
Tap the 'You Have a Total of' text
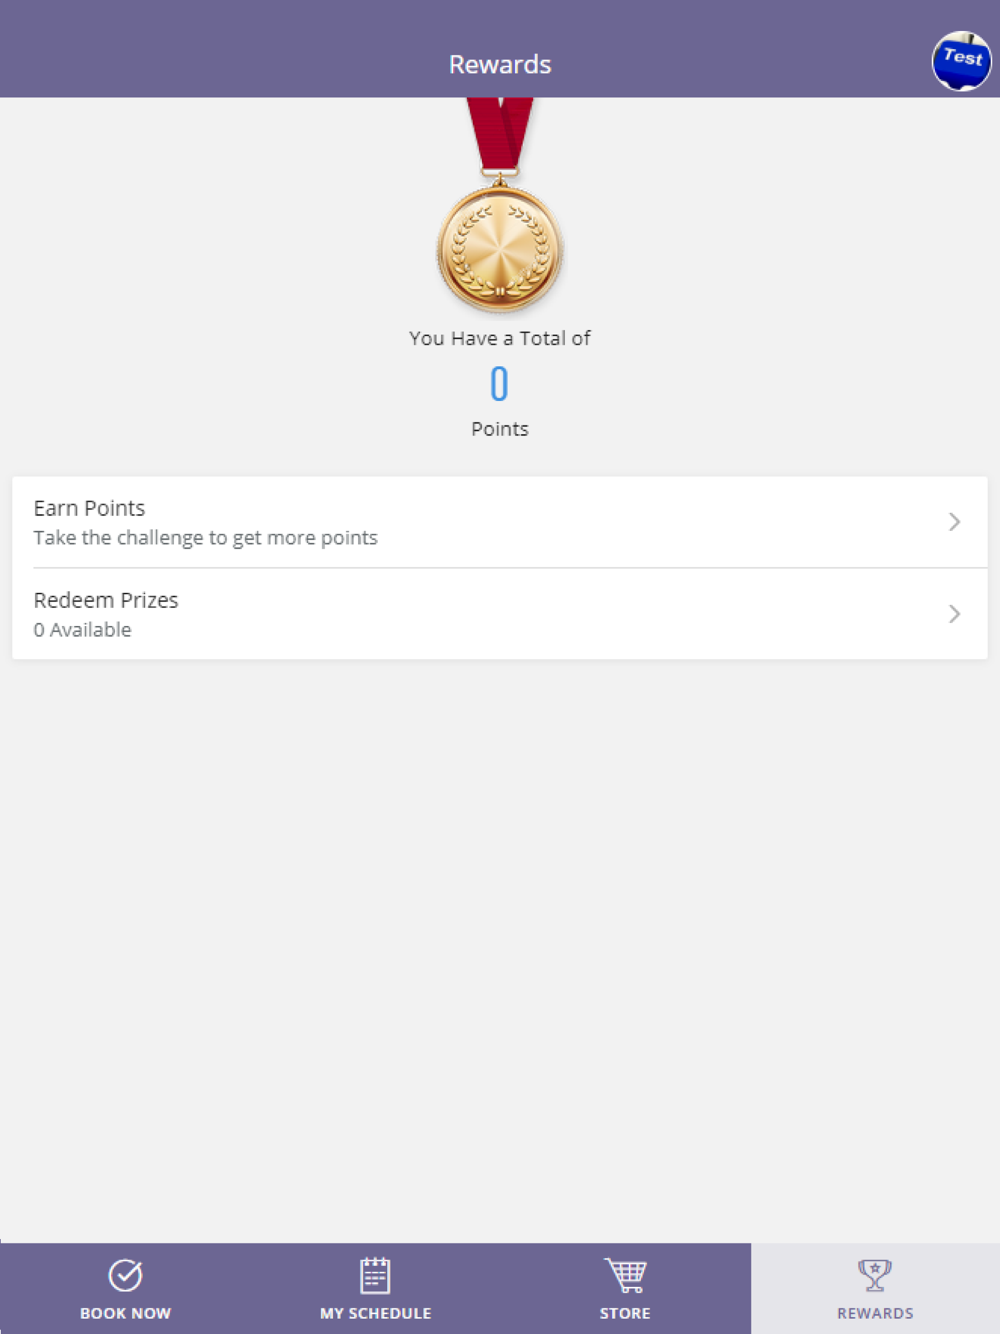[x=500, y=338]
